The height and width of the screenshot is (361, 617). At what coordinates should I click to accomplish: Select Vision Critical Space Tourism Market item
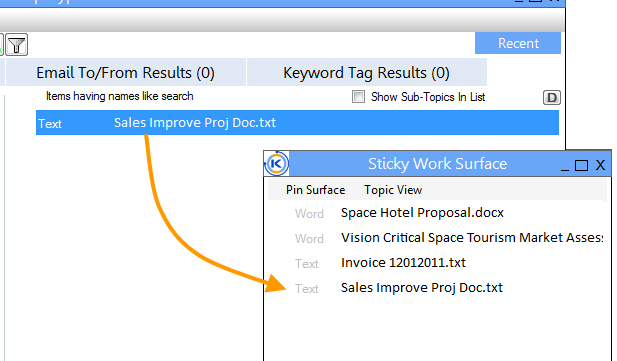pos(472,238)
